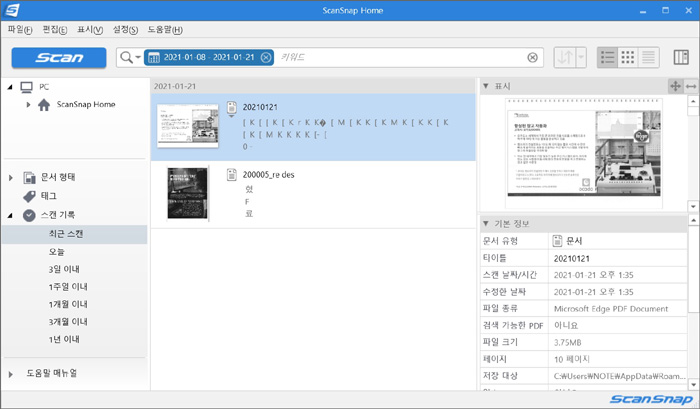Switch to thumbnail grid view
The height and width of the screenshot is (409, 700).
click(628, 58)
